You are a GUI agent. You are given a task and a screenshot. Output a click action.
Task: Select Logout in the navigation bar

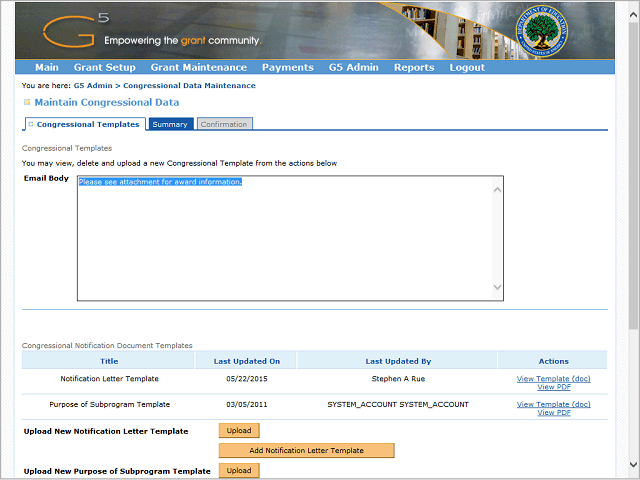coord(467,67)
